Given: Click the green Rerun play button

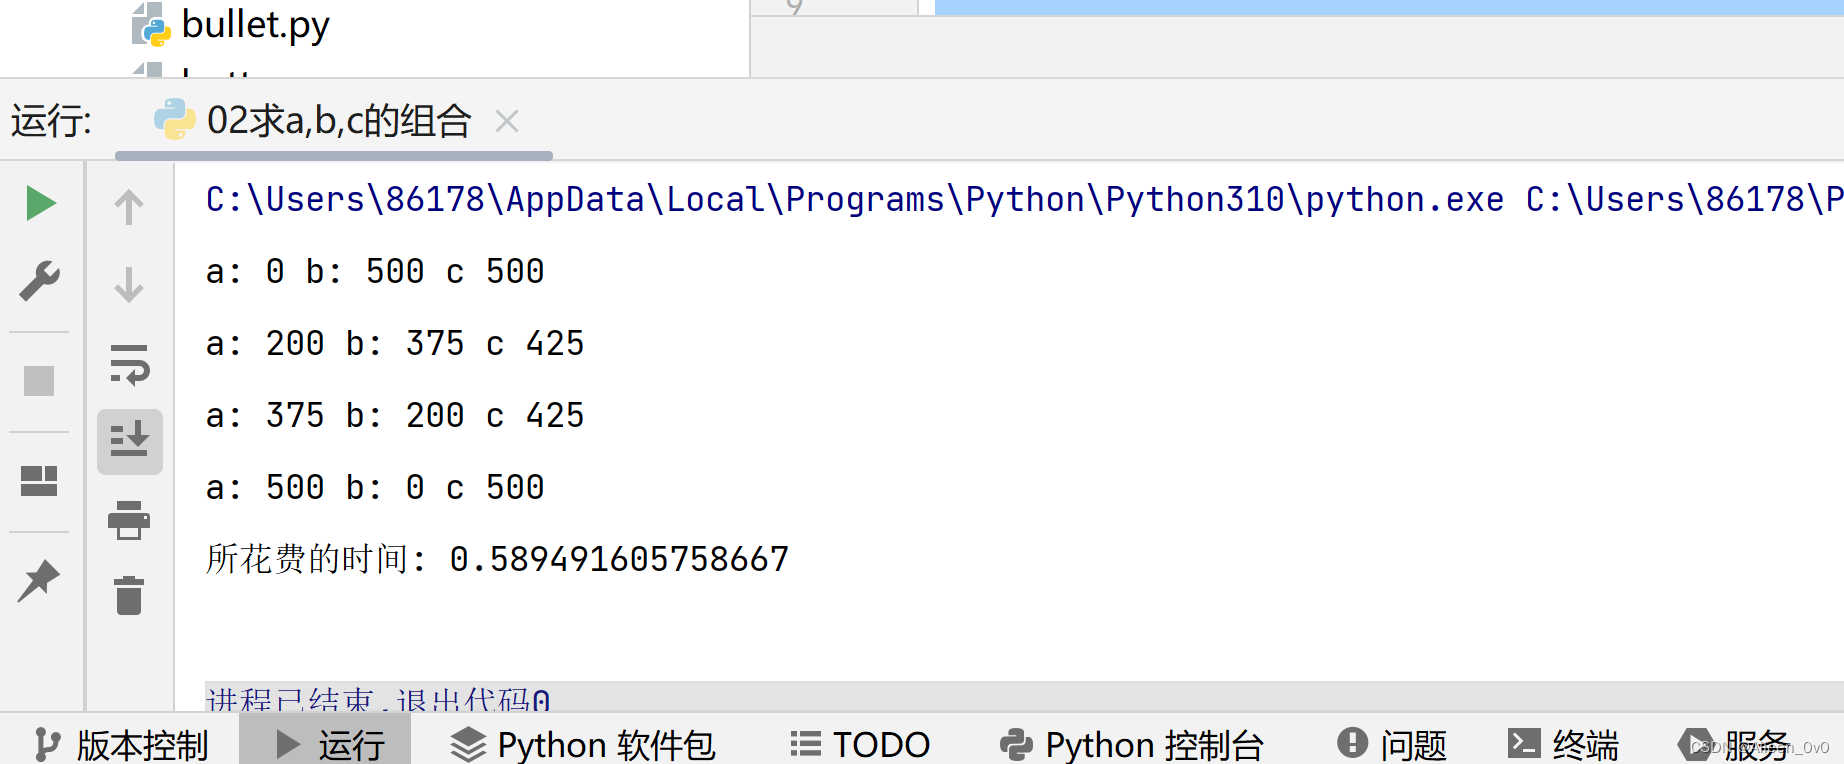Looking at the screenshot, I should (x=41, y=204).
